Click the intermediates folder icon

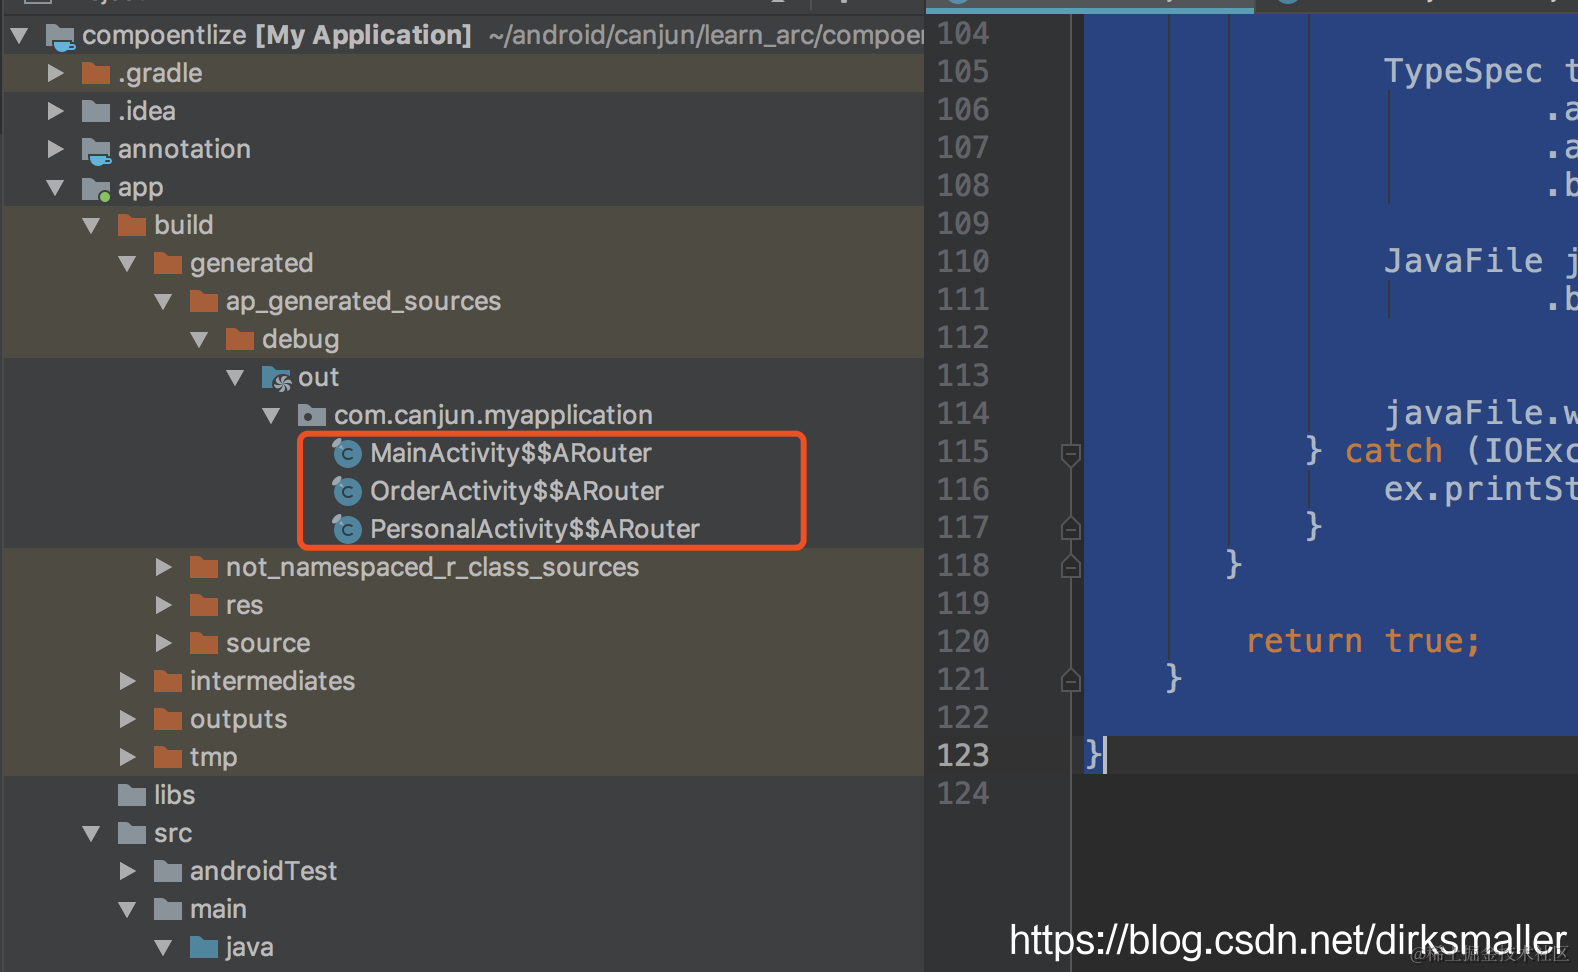(x=168, y=681)
